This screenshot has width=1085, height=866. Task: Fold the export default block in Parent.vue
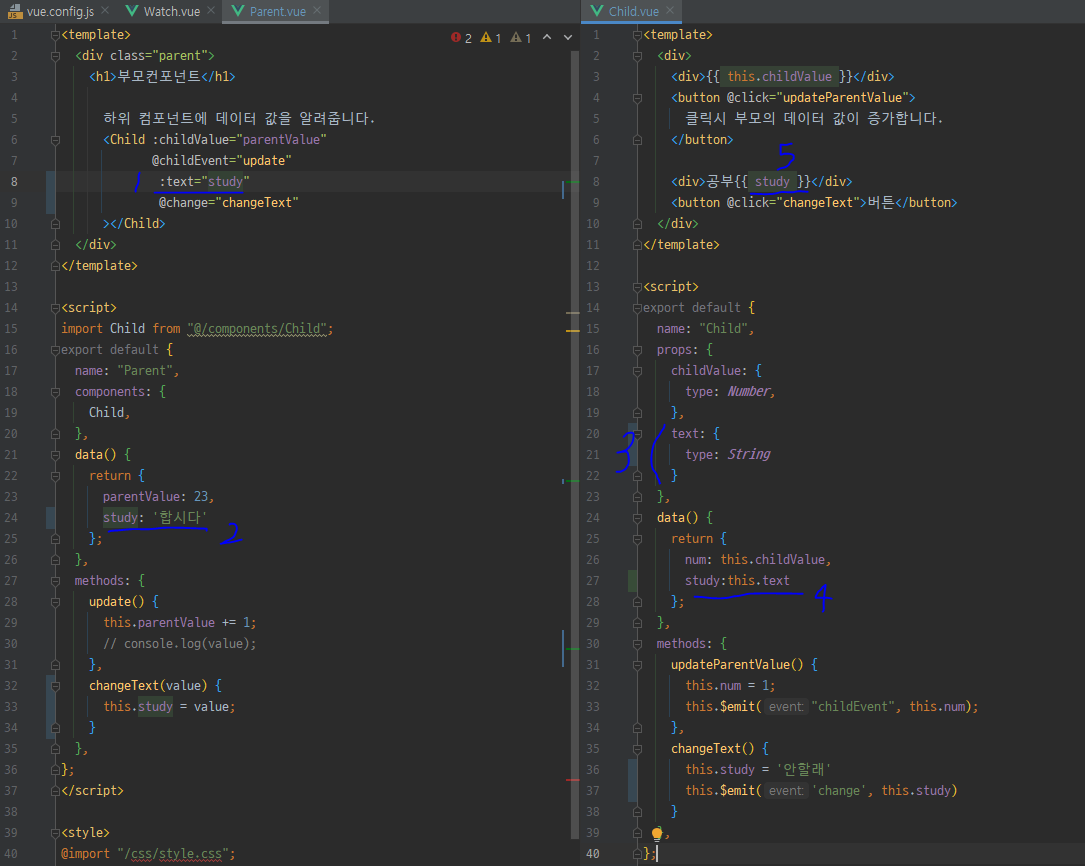[x=55, y=350]
